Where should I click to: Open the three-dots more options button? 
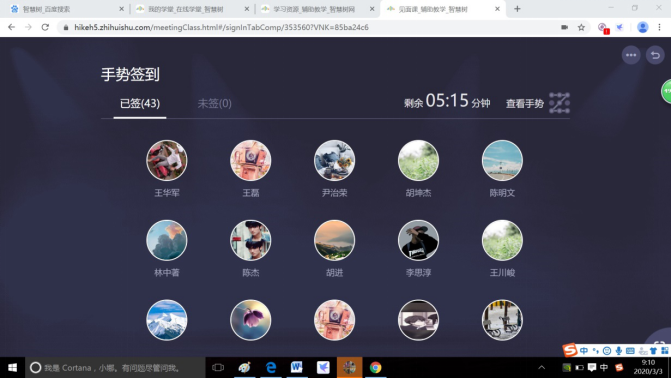click(631, 55)
